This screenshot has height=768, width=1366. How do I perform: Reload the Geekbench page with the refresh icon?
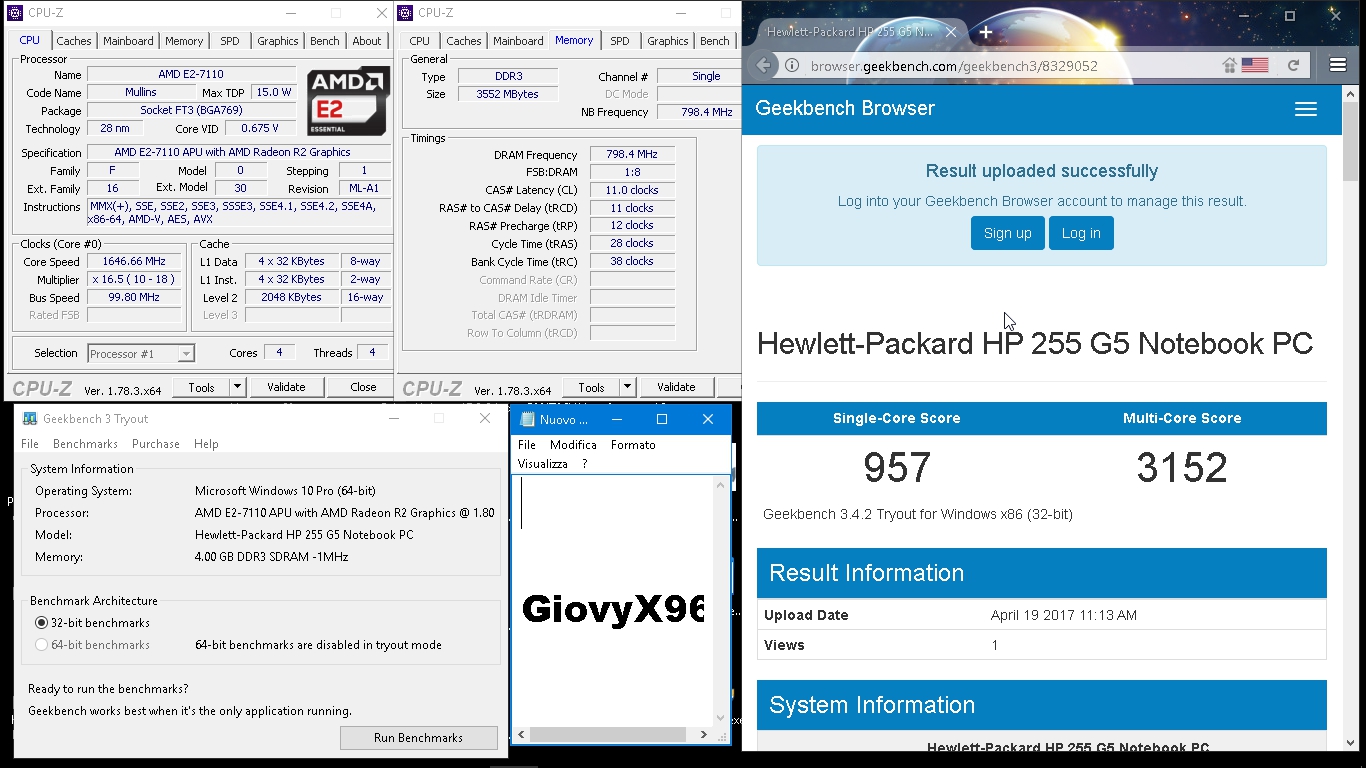1293,65
